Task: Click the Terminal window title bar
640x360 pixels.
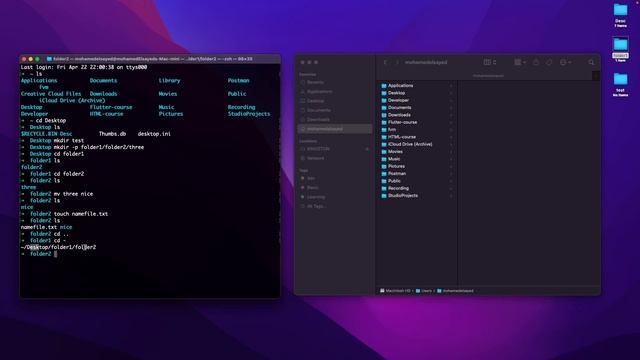Action: (150, 59)
